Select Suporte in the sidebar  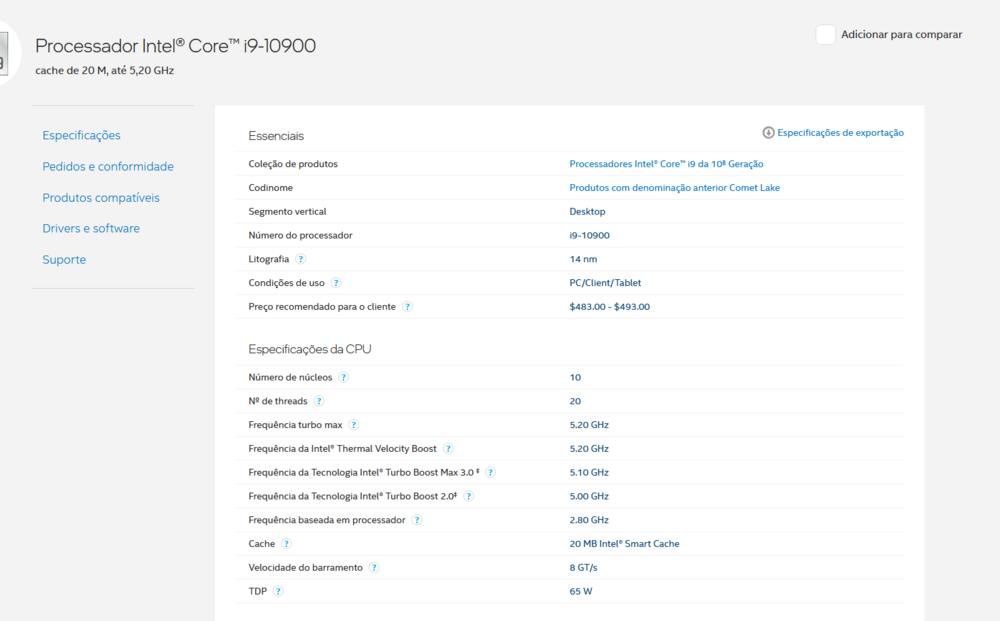(64, 259)
